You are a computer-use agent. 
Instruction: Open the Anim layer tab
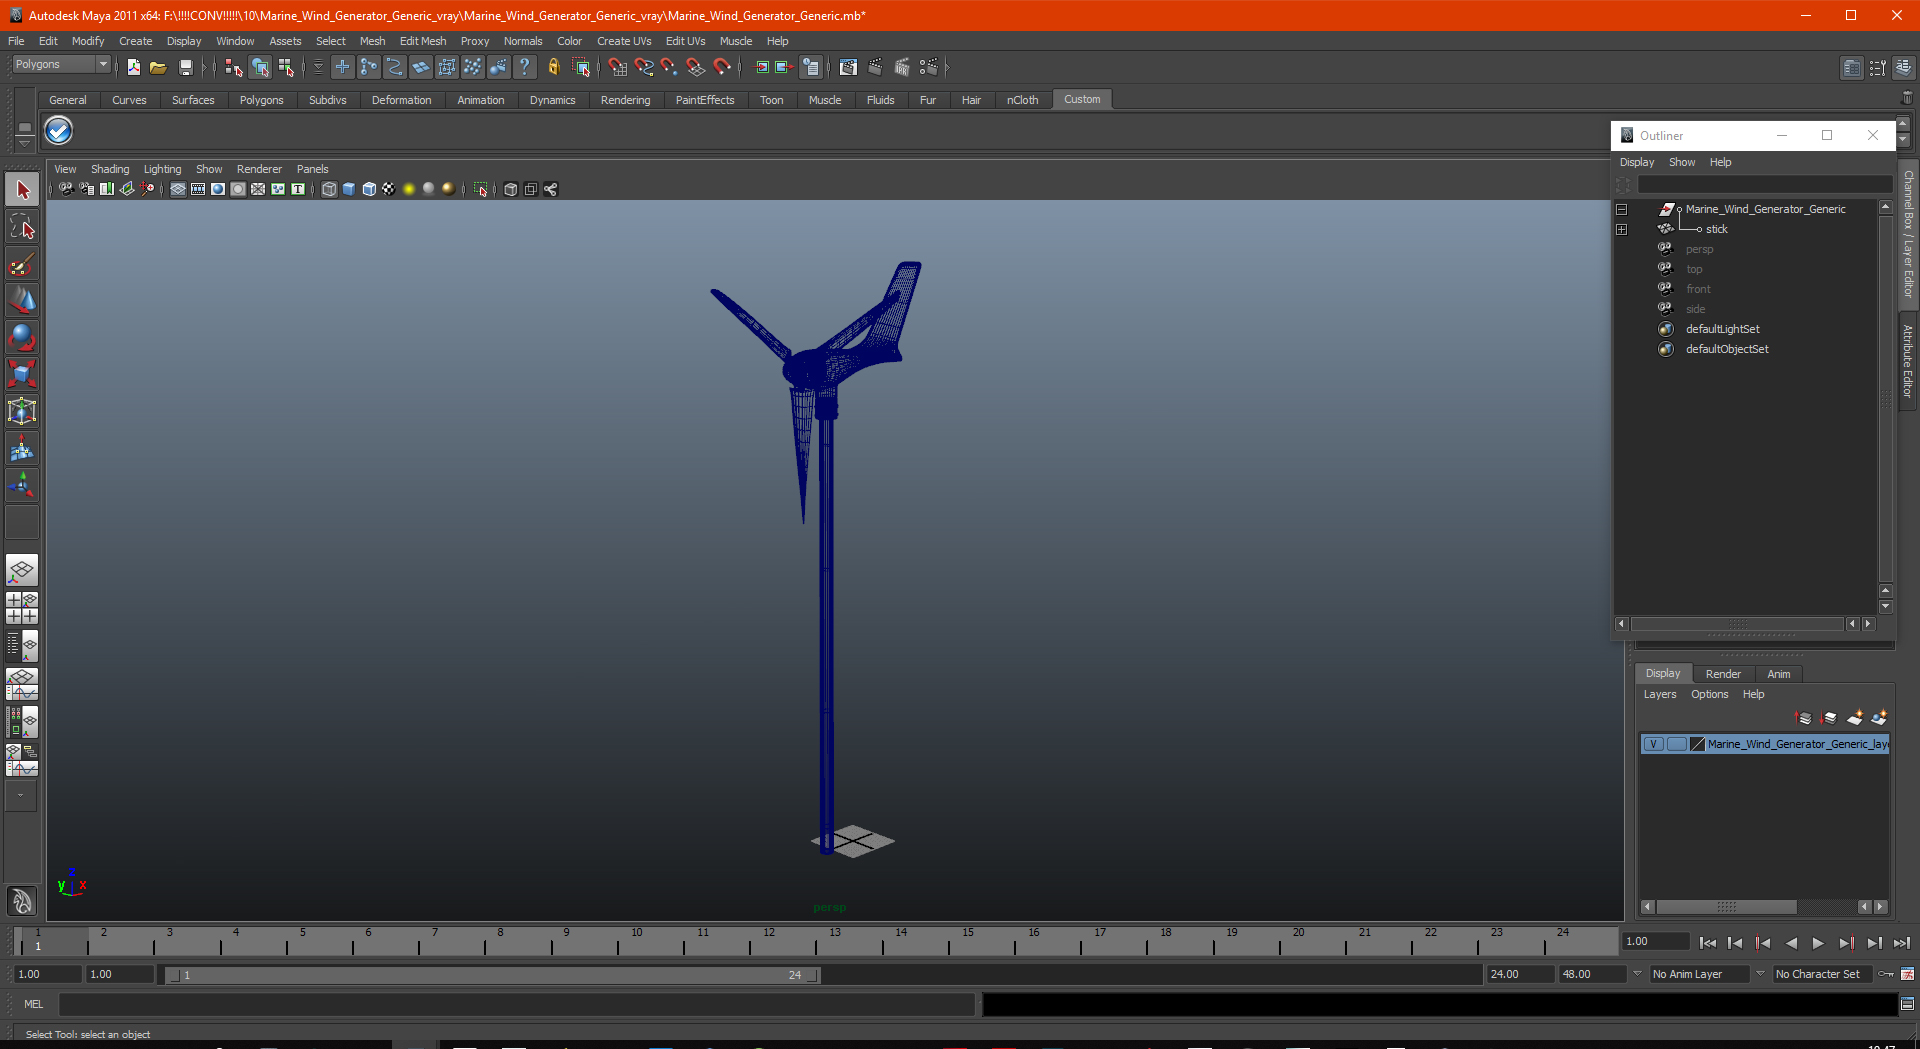[1778, 674]
